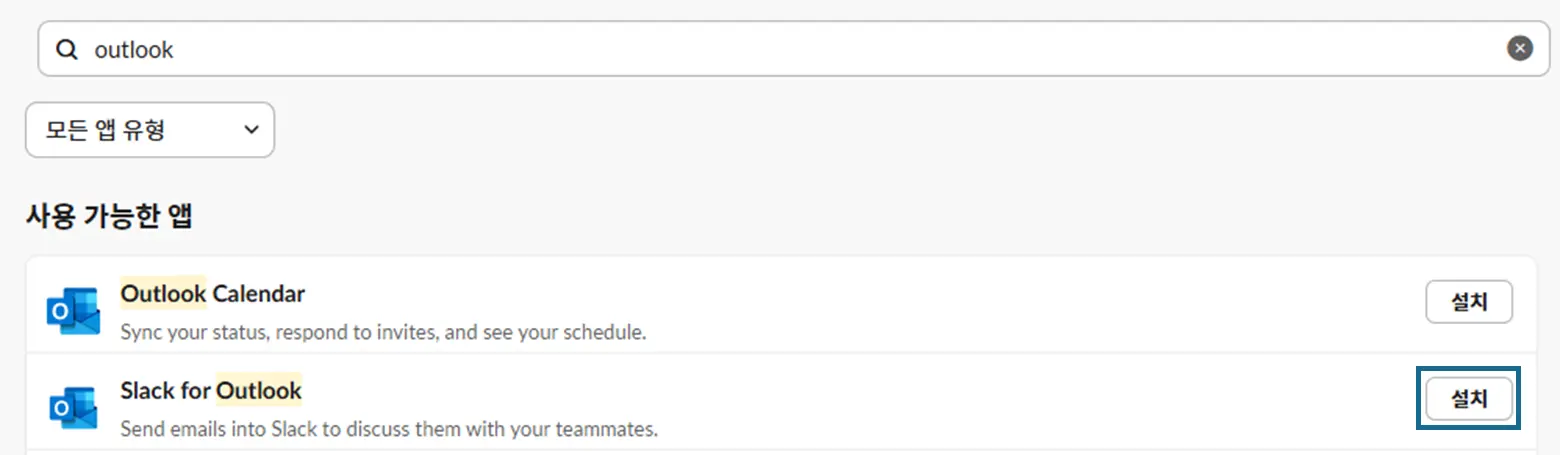Clear the search with the X icon
Screen dimensions: 1560x455
coord(1519,48)
